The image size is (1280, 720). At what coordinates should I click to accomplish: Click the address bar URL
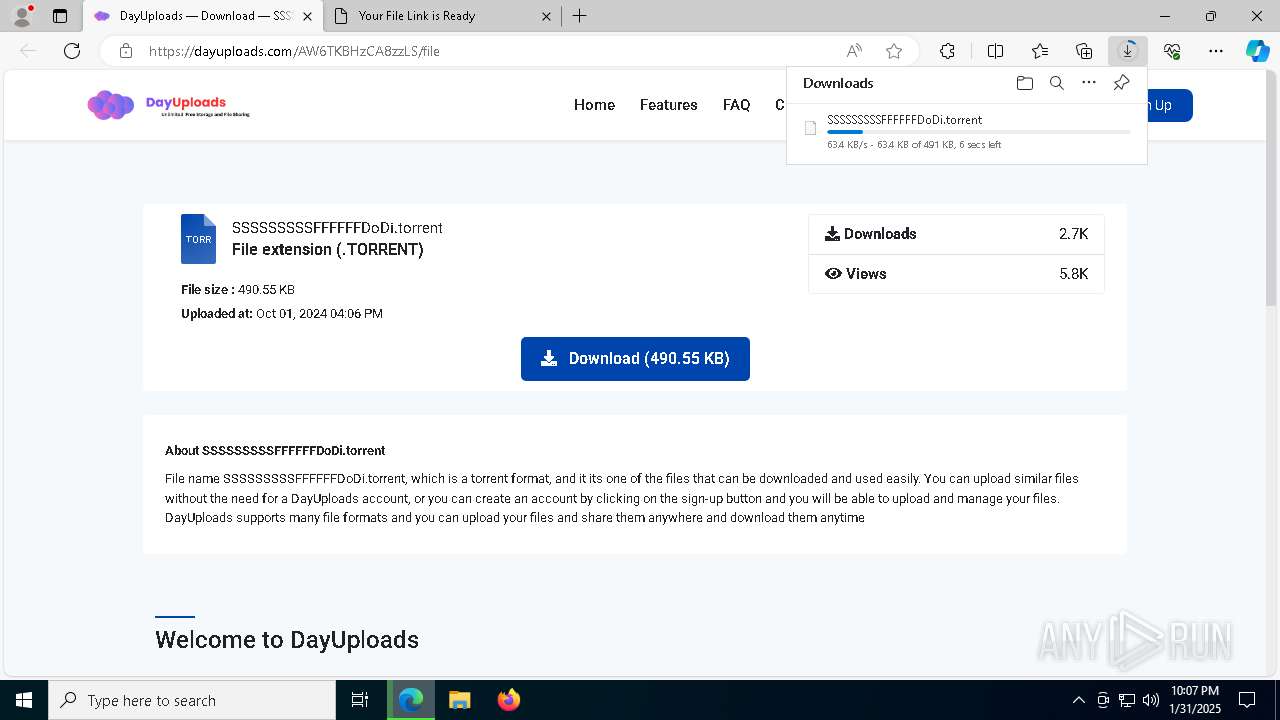[294, 51]
